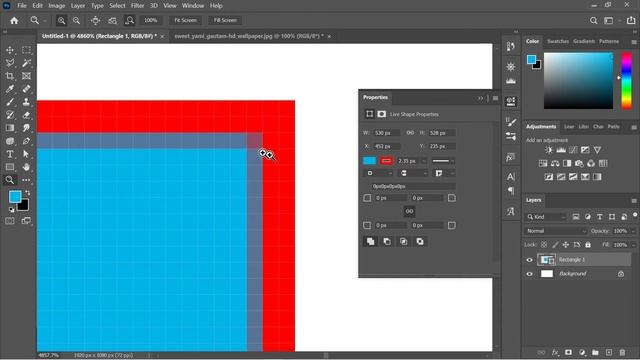Open the stroke width dropdown
This screenshot has width=640, height=360.
click(x=424, y=161)
